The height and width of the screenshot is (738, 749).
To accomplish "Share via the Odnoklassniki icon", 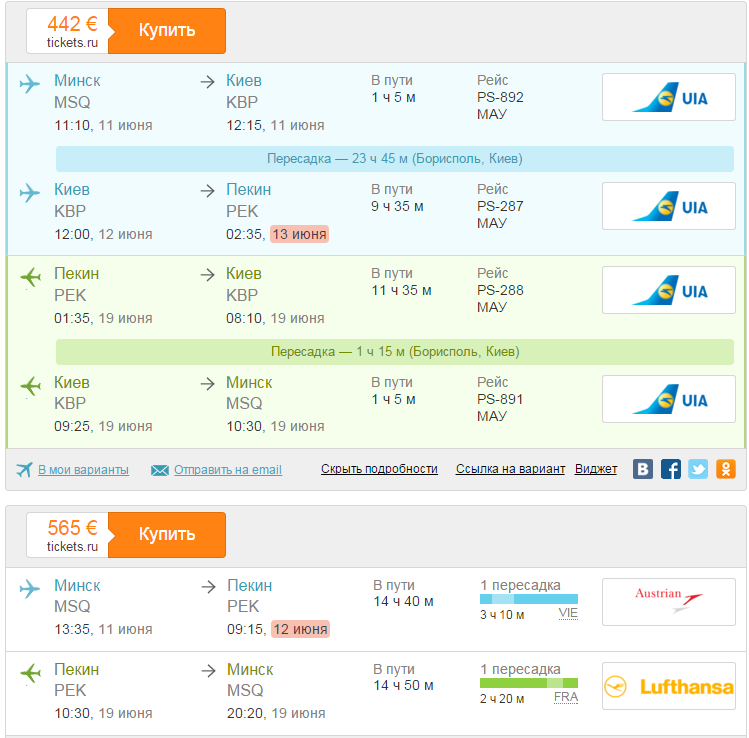I will 725,469.
